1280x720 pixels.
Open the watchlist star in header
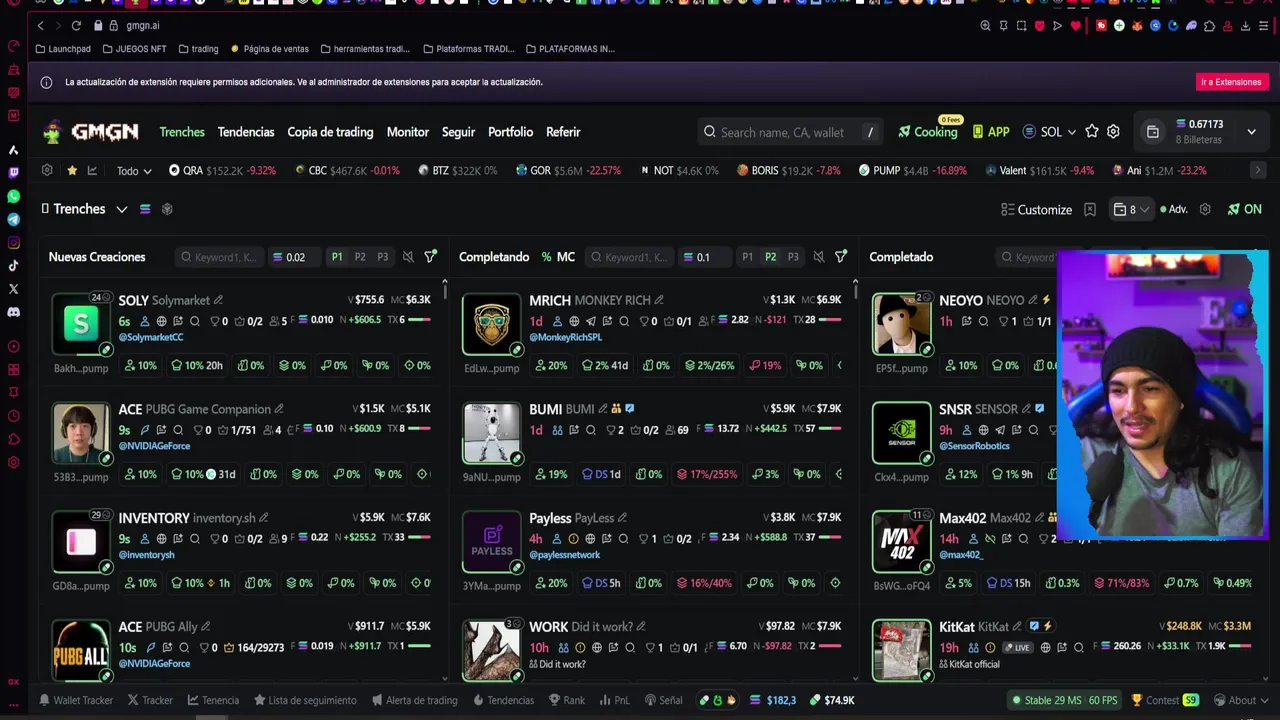[x=1092, y=132]
